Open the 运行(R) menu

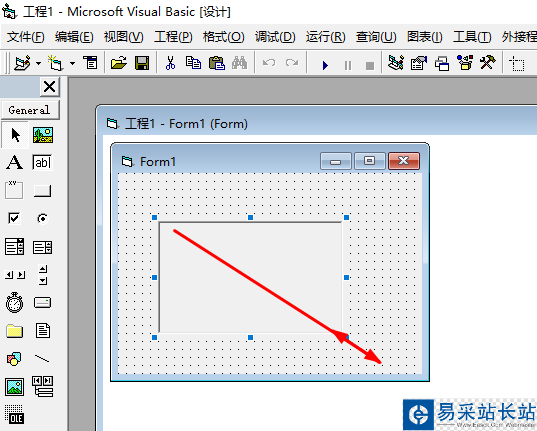pos(326,37)
